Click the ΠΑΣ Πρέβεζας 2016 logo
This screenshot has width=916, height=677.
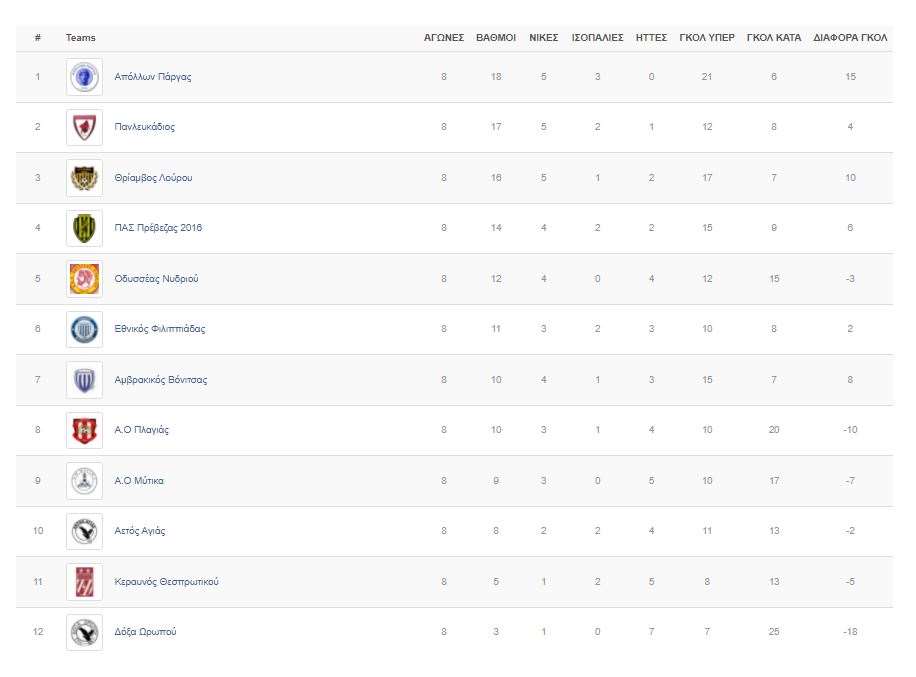click(84, 228)
